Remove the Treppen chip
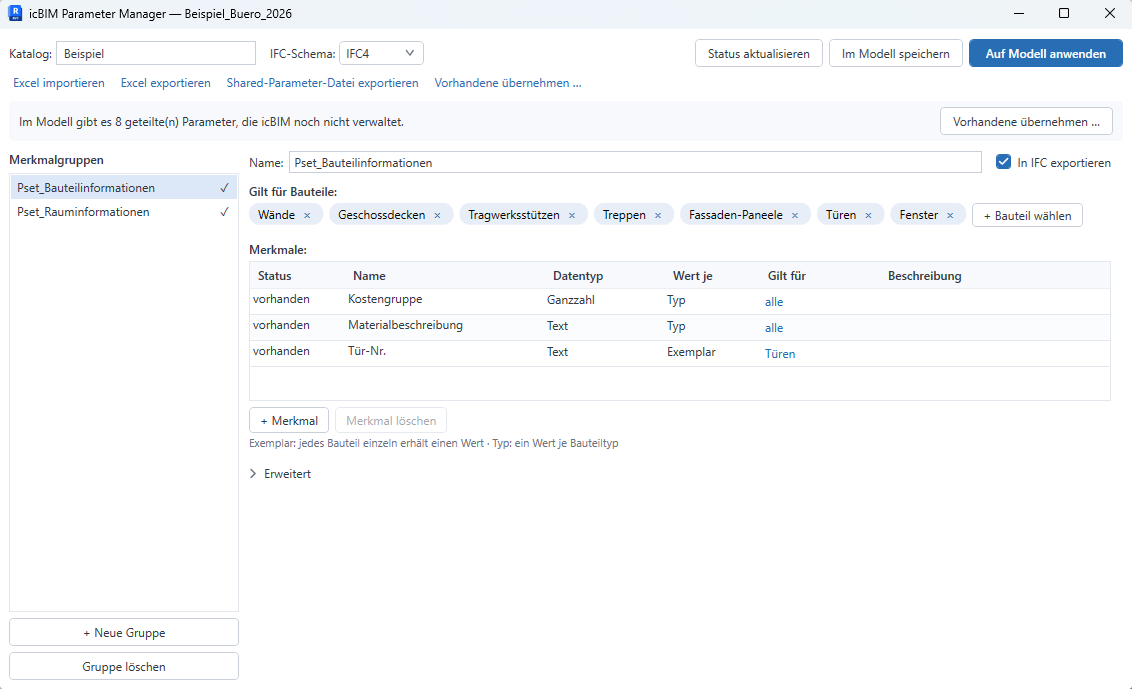Image resolution: width=1132 pixels, height=689 pixels. coord(658,215)
